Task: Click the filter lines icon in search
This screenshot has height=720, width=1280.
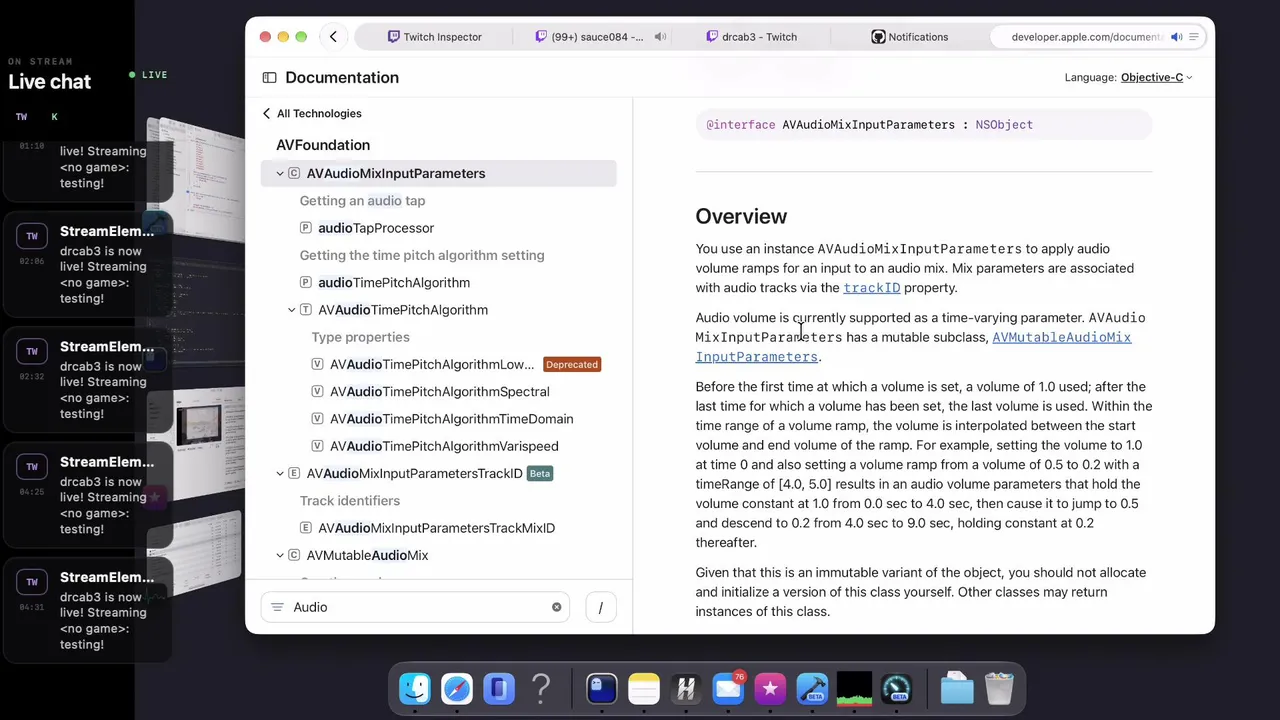Action: click(277, 607)
